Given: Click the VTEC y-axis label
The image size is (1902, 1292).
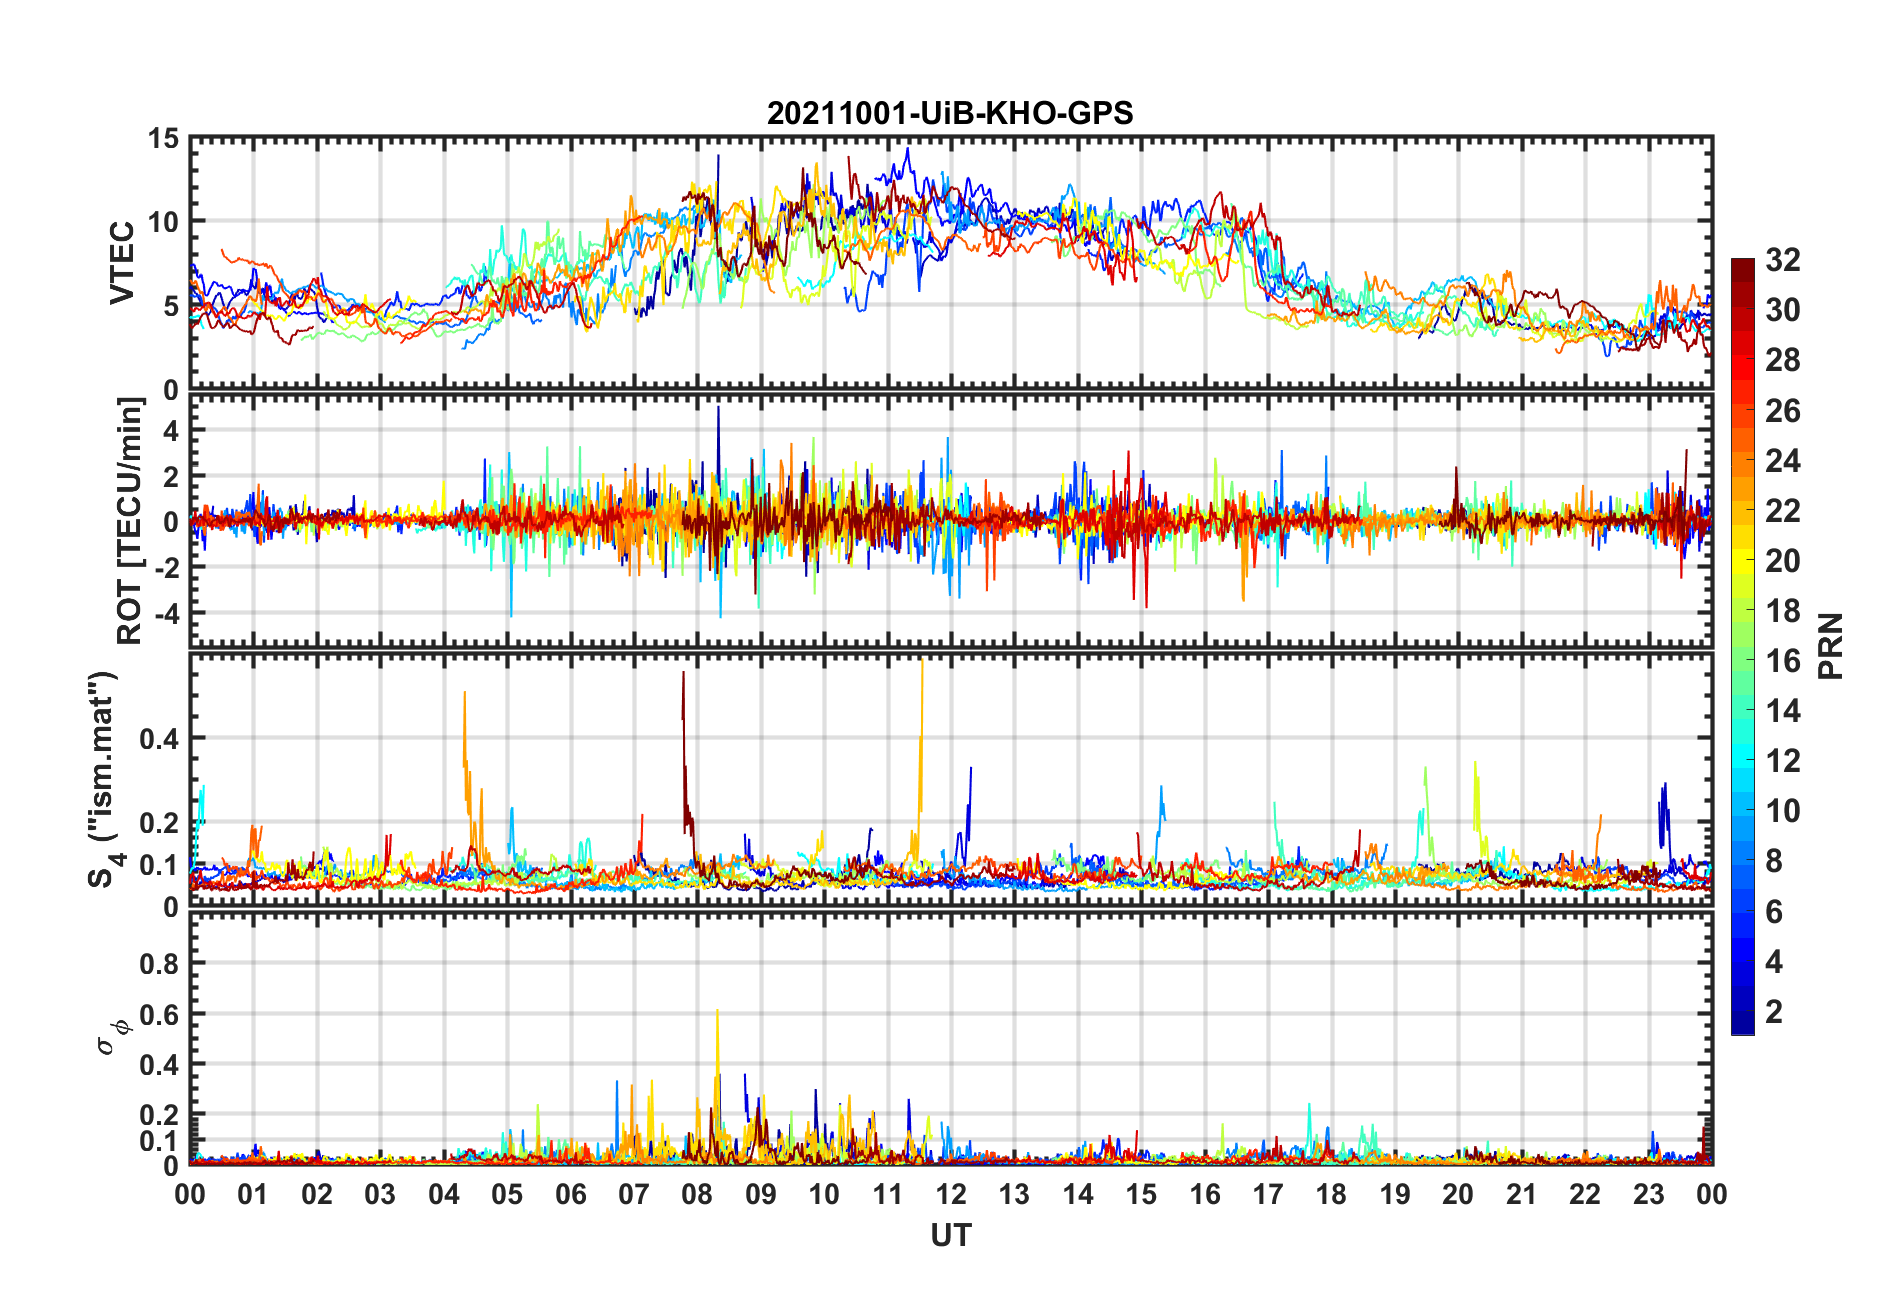Looking at the screenshot, I should point(122,263).
